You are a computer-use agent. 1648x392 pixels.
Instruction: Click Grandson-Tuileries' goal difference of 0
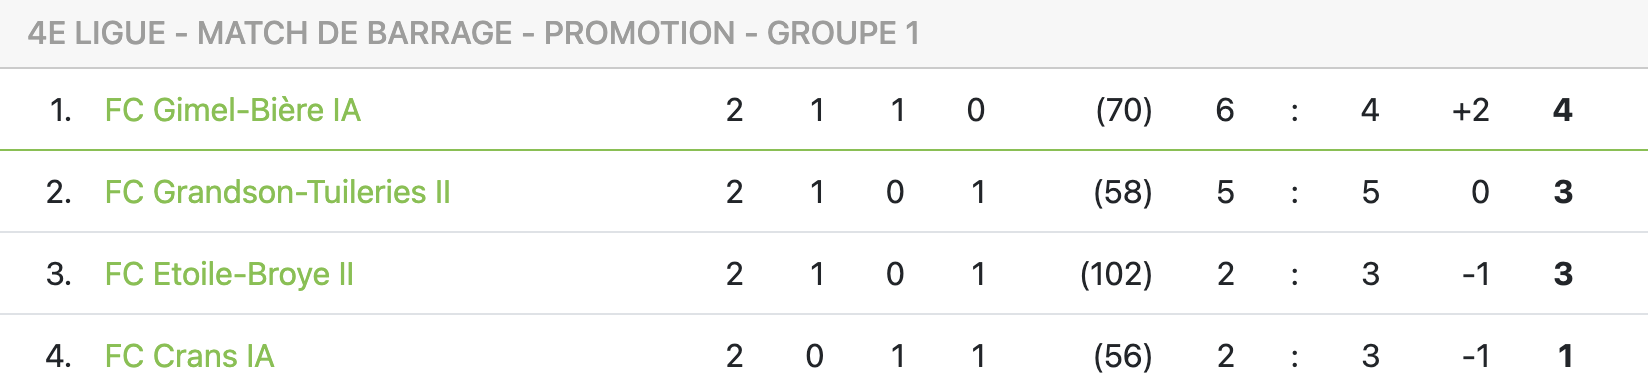pyautogui.click(x=1480, y=192)
